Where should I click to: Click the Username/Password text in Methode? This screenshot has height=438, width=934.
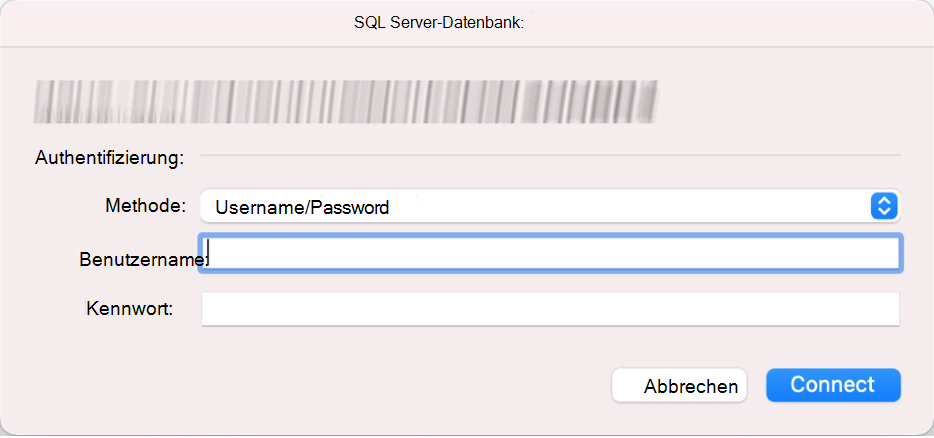click(x=302, y=207)
